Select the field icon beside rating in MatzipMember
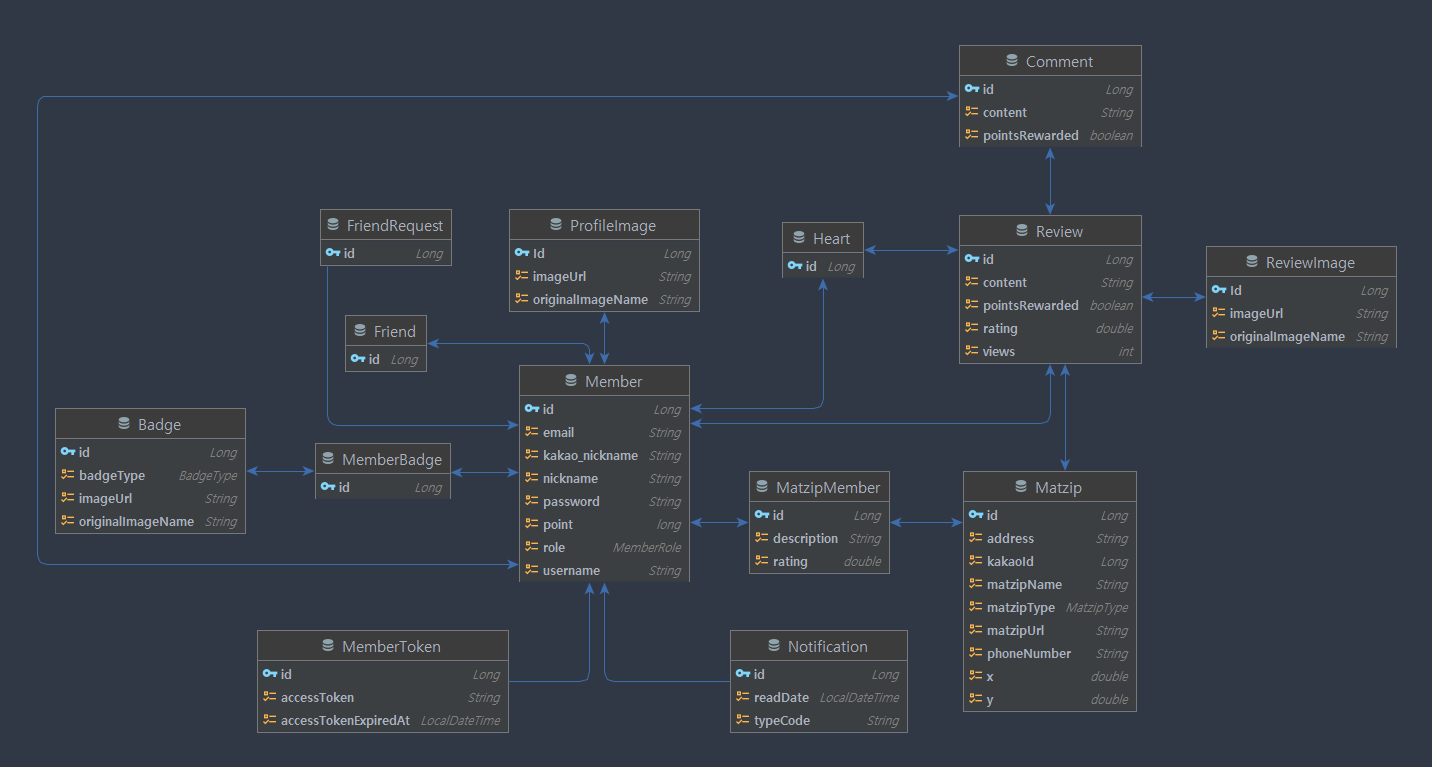1432x767 pixels. click(x=760, y=561)
